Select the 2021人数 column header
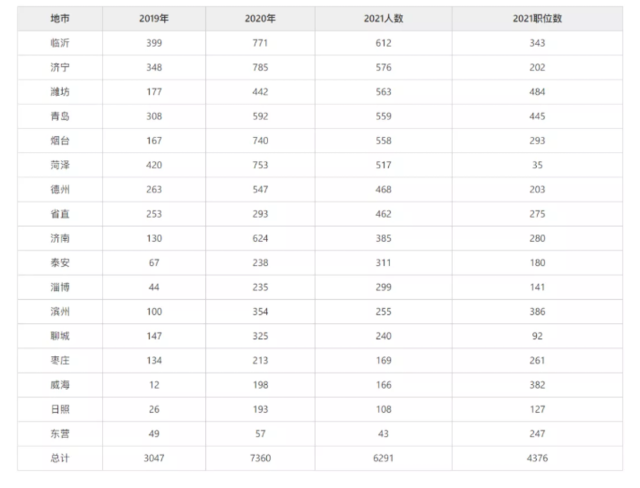This screenshot has width=640, height=488. [383, 18]
